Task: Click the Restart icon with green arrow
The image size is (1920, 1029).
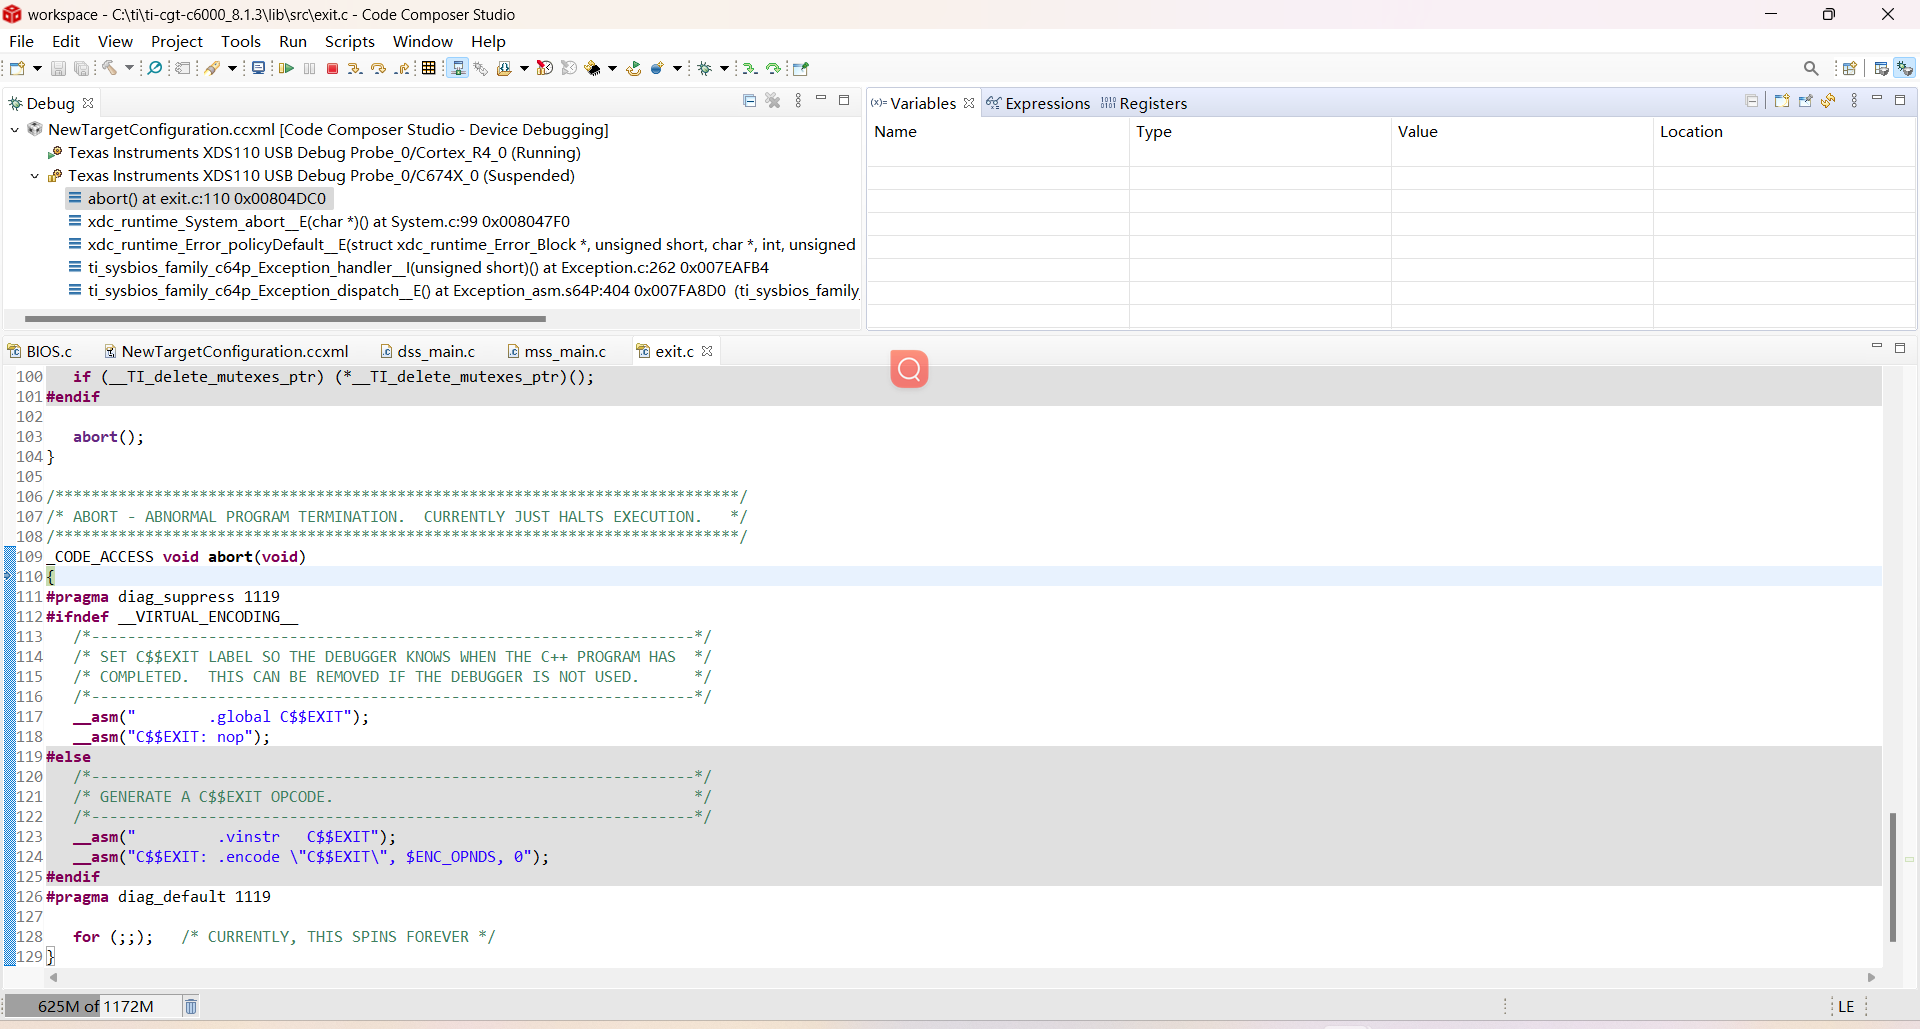Action: (634, 68)
